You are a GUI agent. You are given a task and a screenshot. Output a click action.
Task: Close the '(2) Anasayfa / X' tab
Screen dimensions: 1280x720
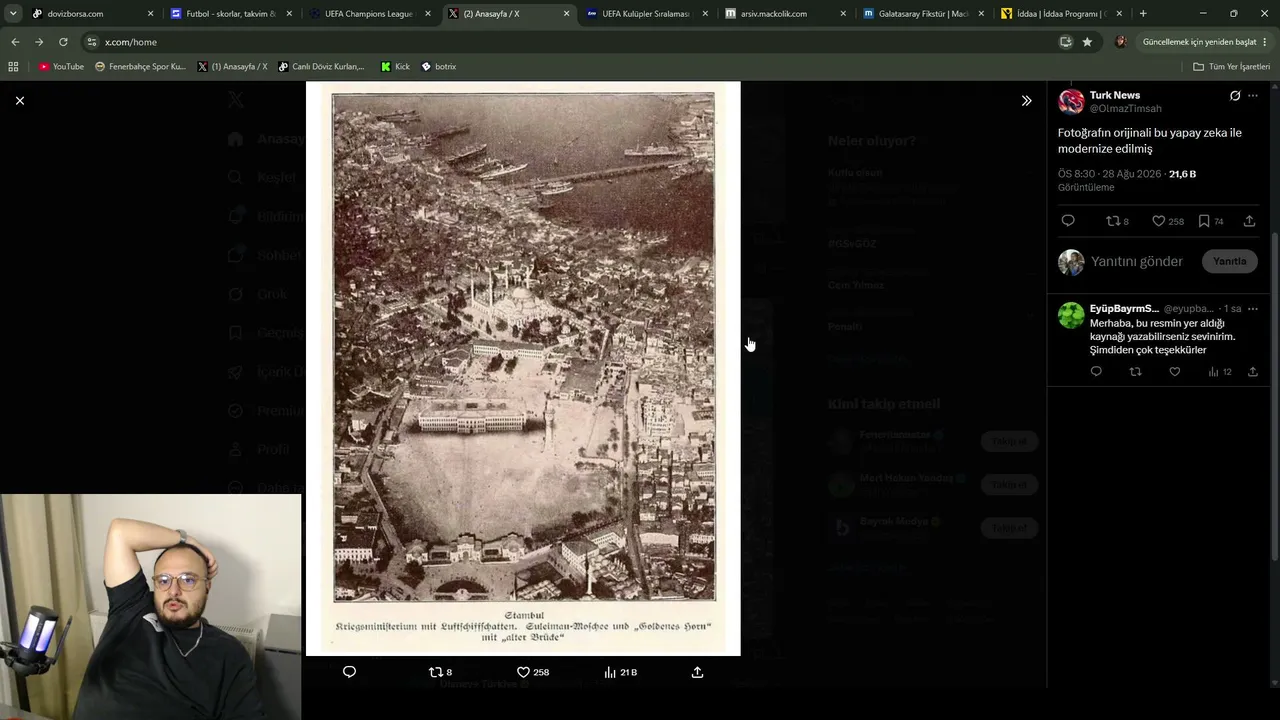click(x=566, y=14)
